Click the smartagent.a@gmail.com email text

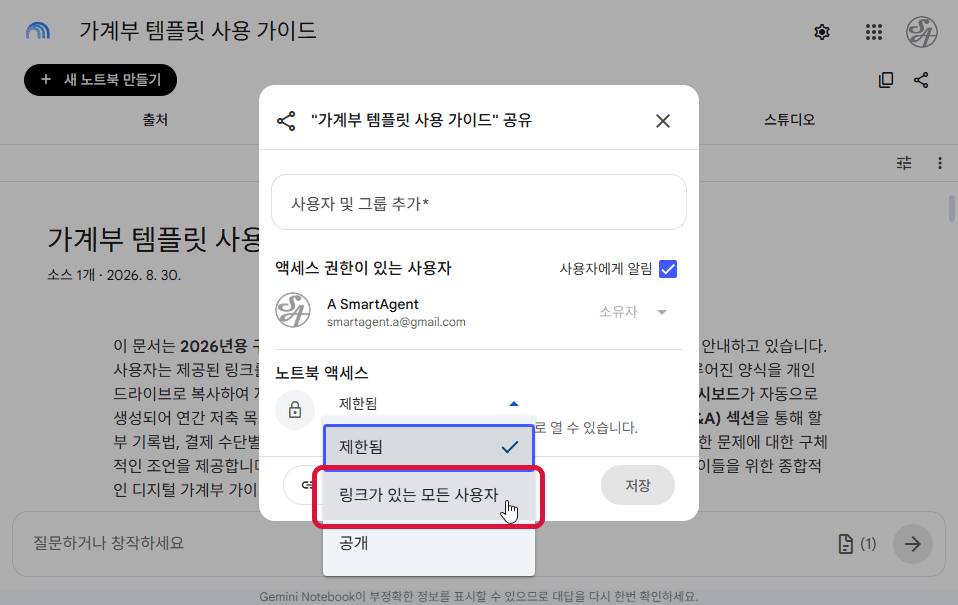click(x=396, y=322)
